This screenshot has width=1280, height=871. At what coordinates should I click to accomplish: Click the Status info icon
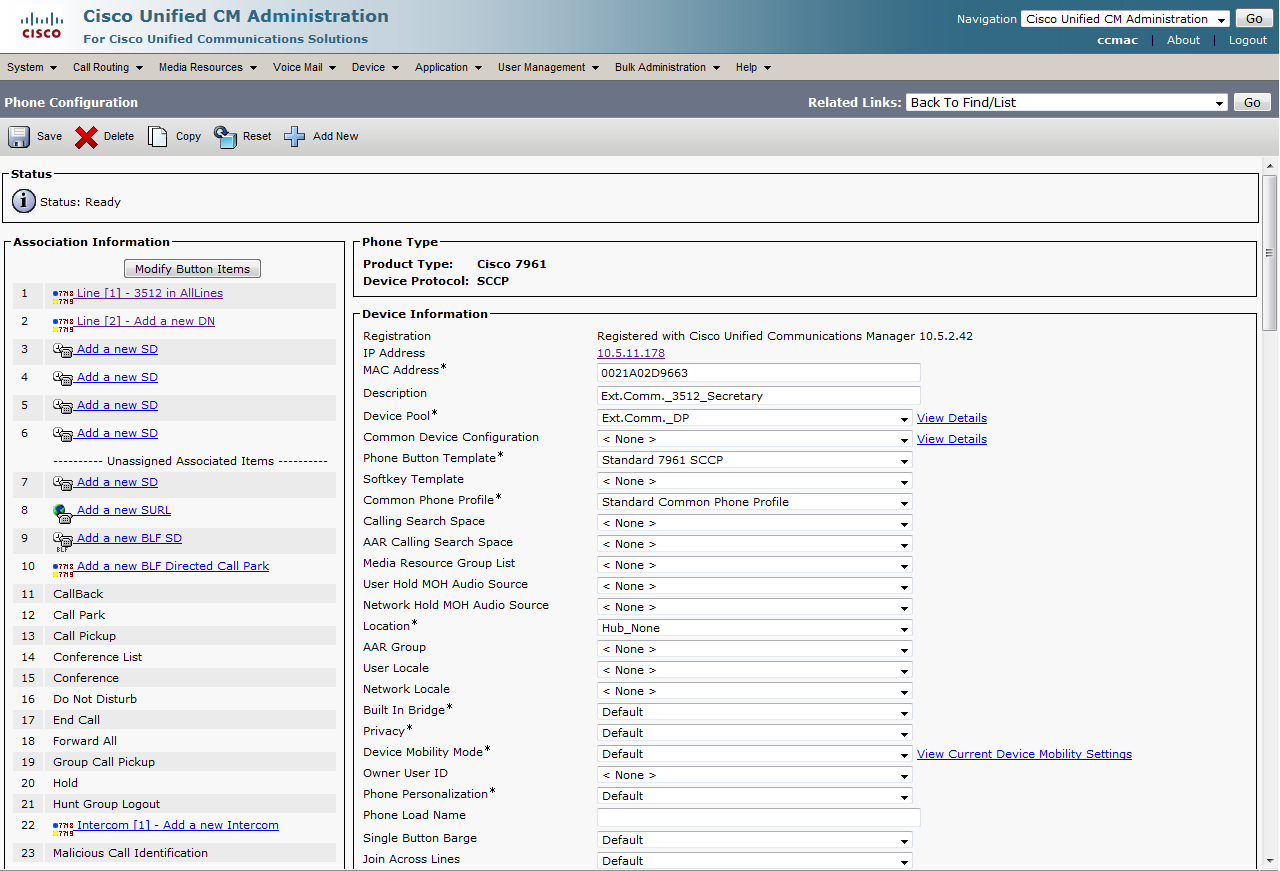pos(24,201)
